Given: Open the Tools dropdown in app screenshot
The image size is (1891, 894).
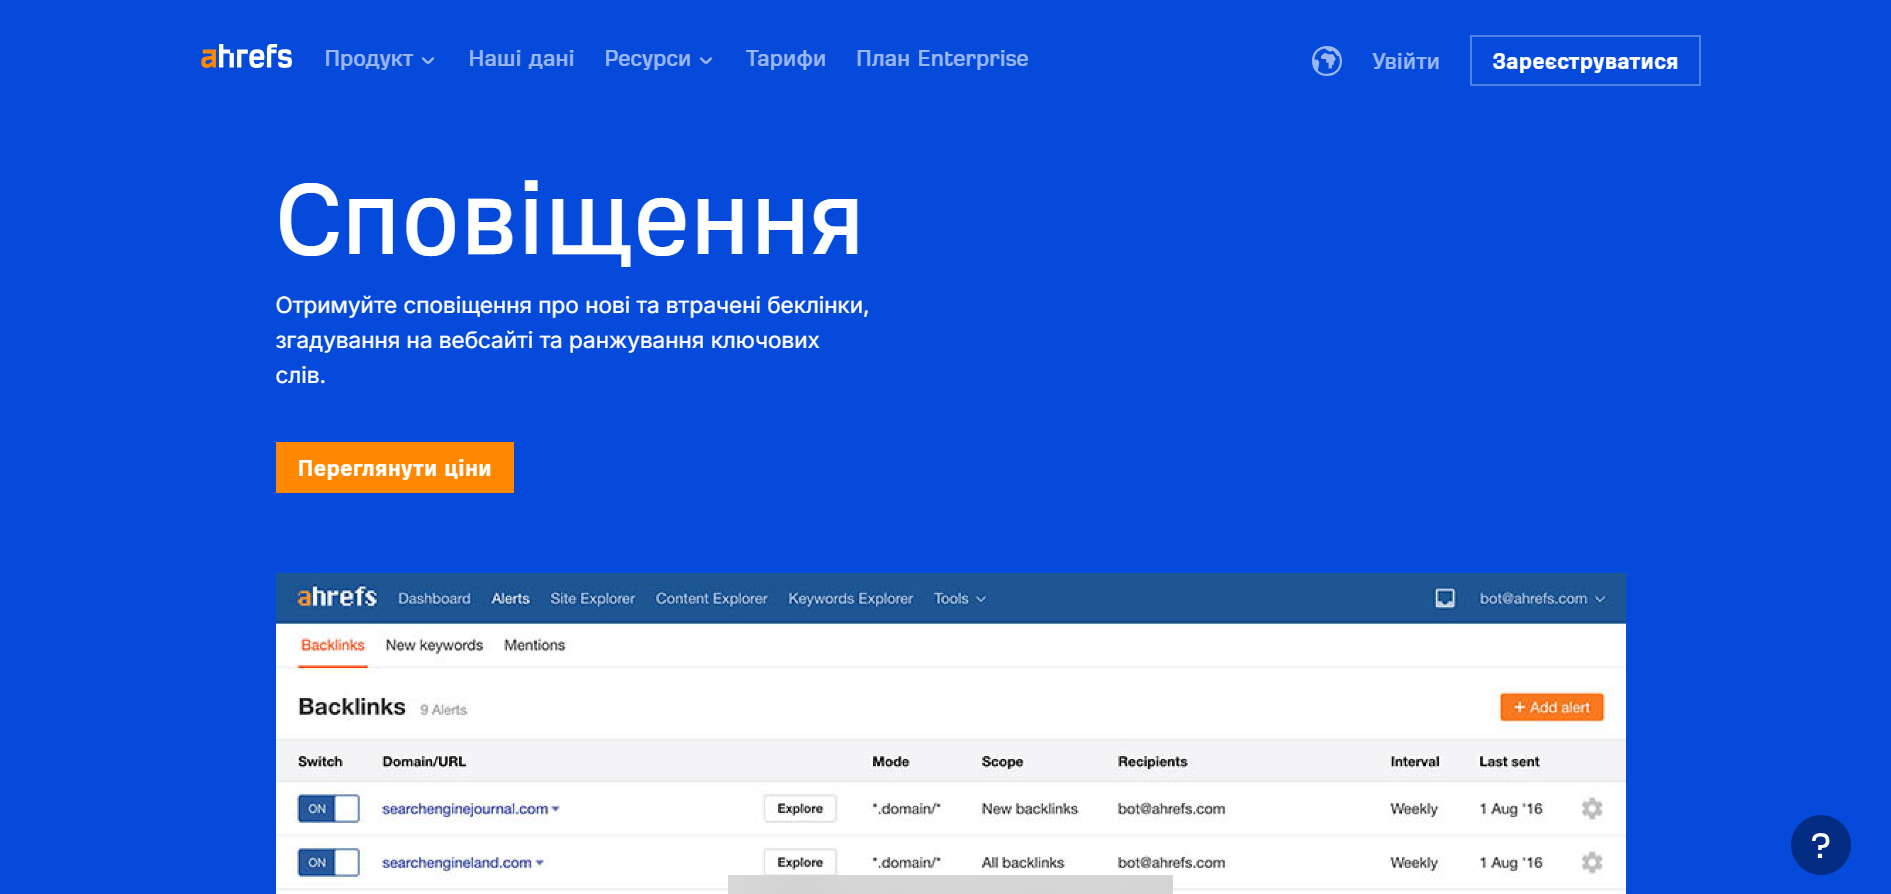Looking at the screenshot, I should pyautogui.click(x=959, y=598).
